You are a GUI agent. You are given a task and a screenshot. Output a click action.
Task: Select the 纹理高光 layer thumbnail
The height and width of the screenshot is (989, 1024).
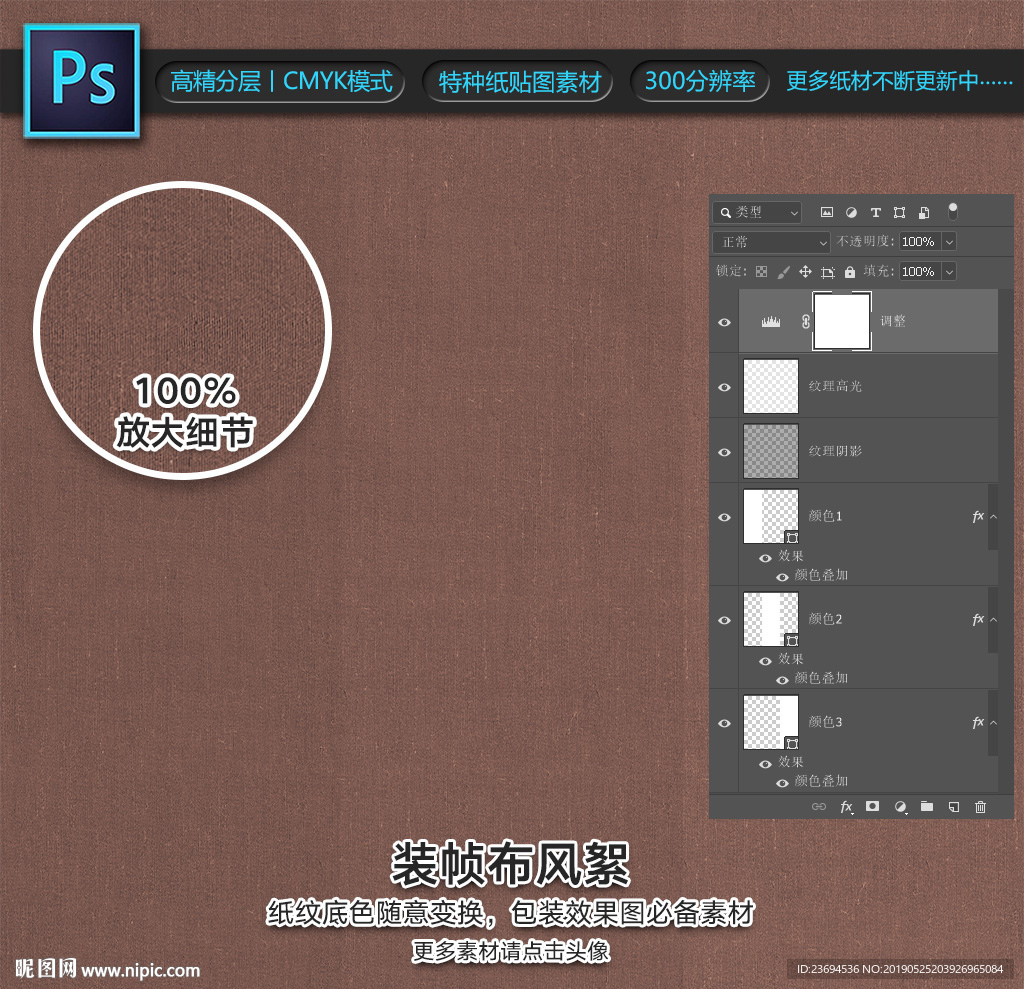(x=771, y=386)
